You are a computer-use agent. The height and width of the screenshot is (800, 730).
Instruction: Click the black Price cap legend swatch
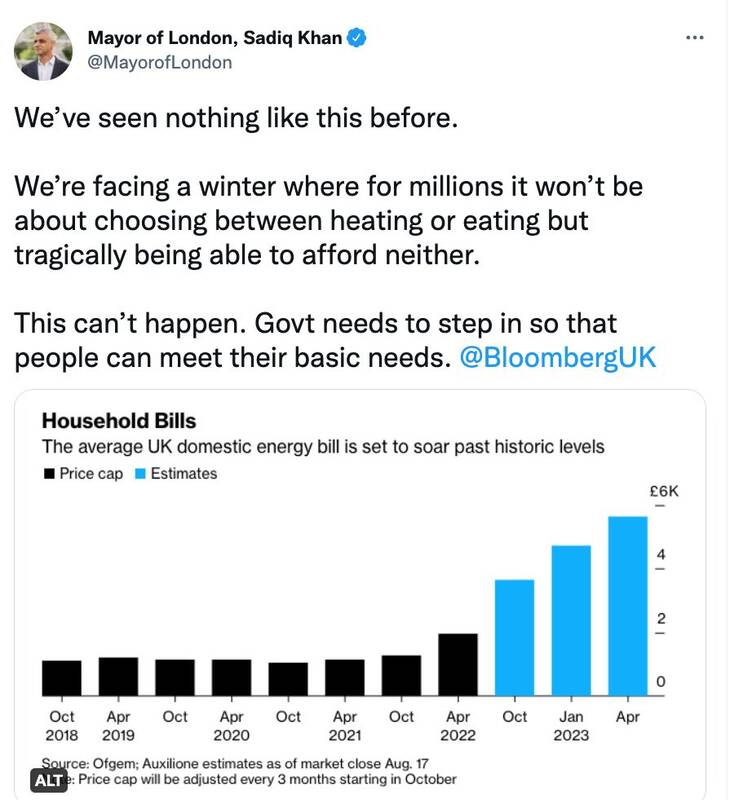point(47,474)
